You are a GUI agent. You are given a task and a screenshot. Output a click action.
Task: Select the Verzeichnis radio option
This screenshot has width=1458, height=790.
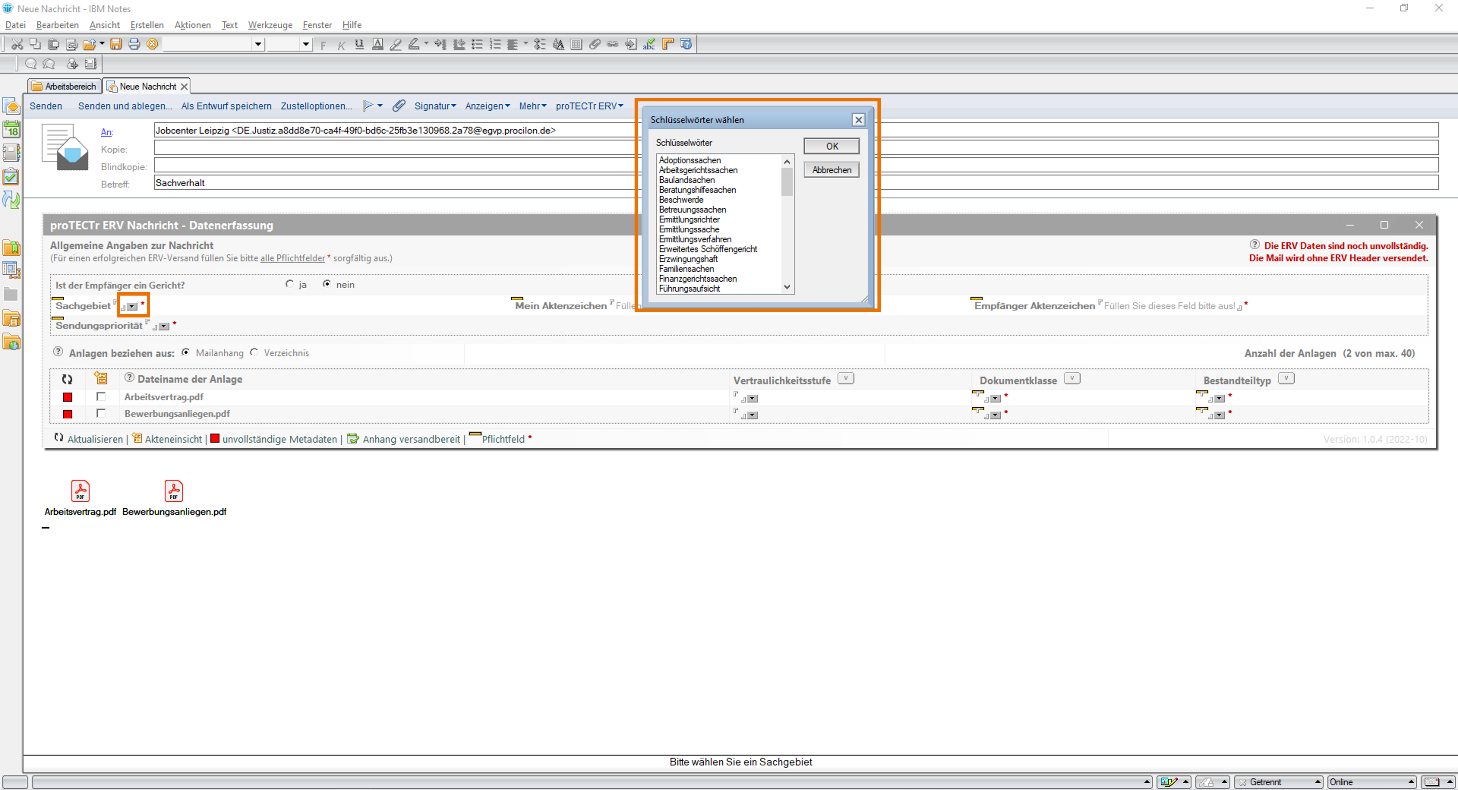(254, 352)
